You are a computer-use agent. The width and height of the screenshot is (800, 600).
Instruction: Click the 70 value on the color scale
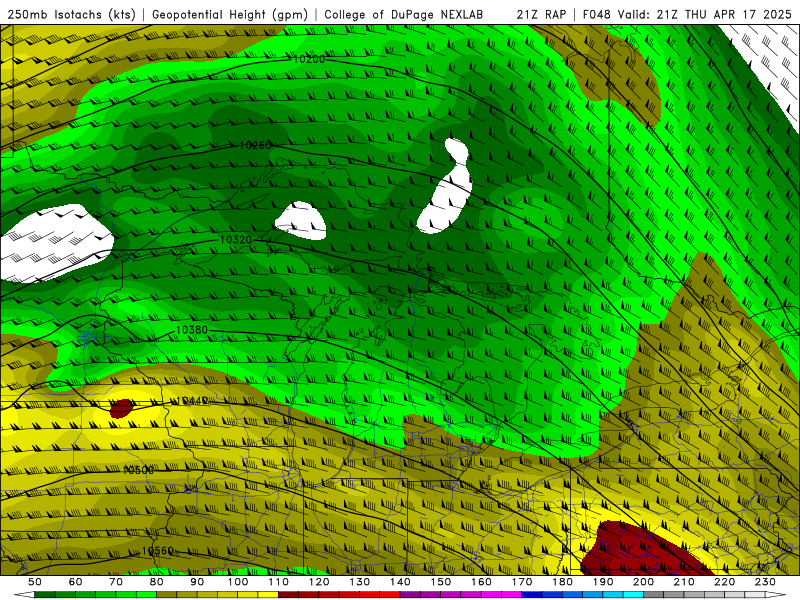click(116, 582)
